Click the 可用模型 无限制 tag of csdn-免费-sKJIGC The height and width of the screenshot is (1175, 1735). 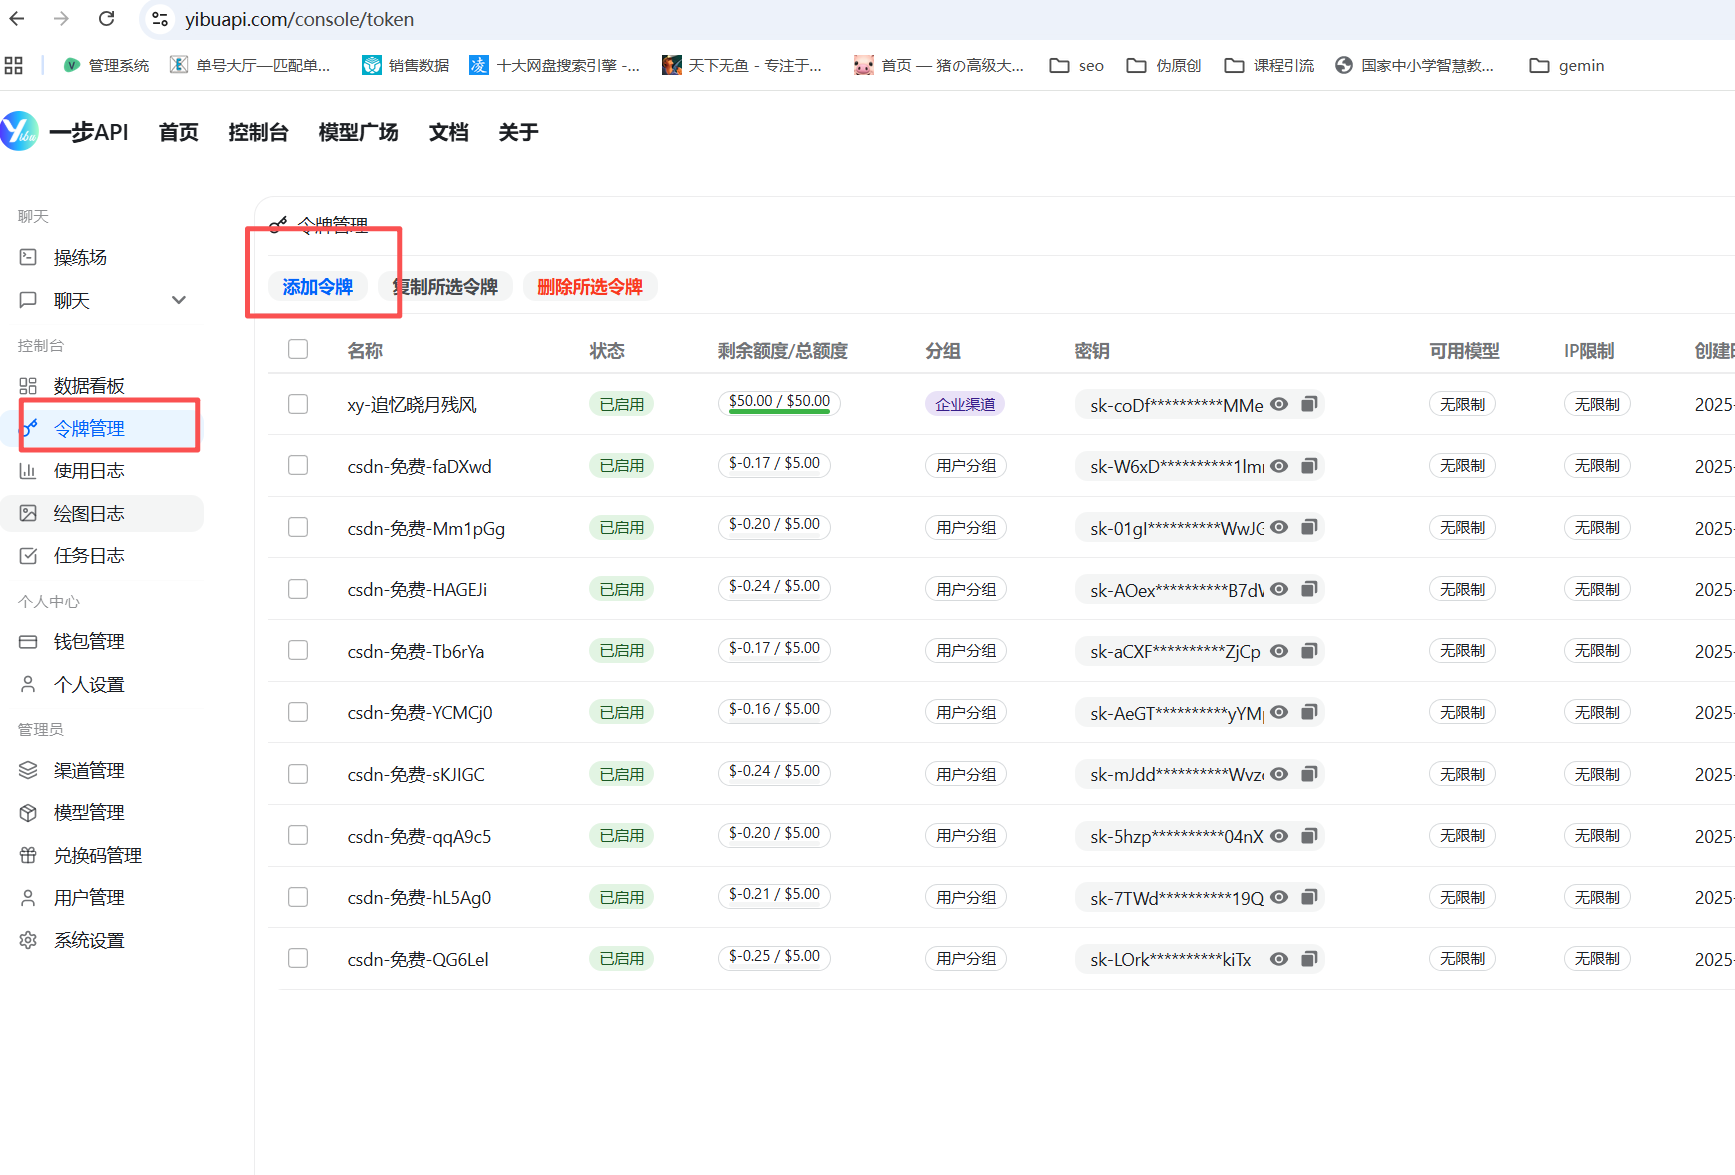point(1462,774)
